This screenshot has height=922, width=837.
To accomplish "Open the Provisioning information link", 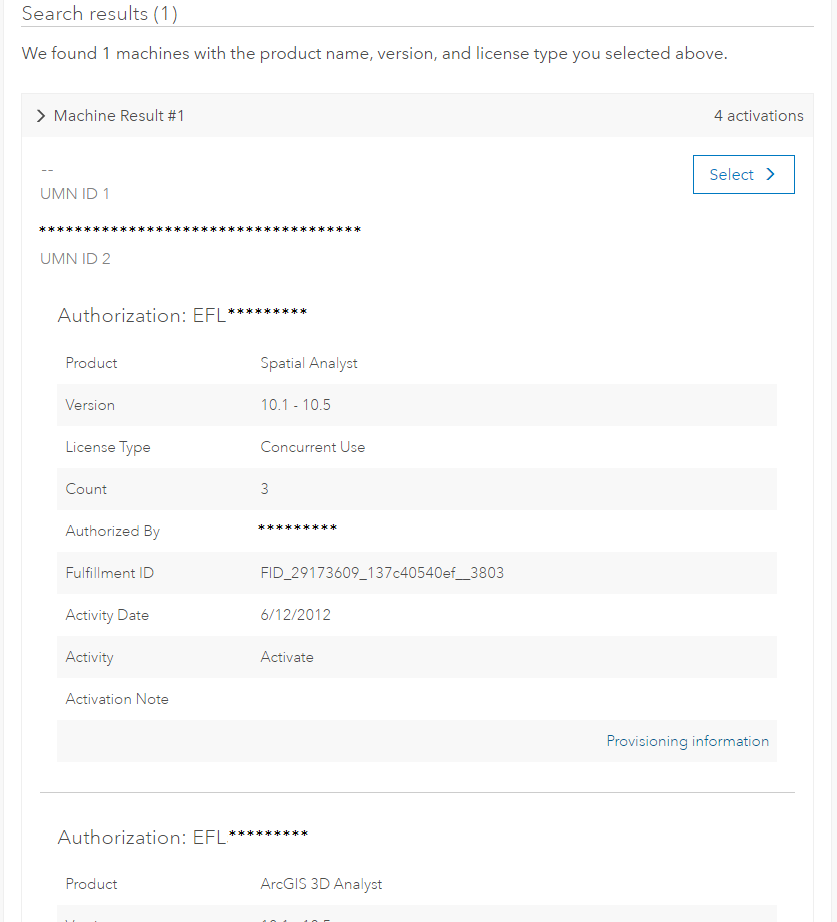I will point(688,741).
